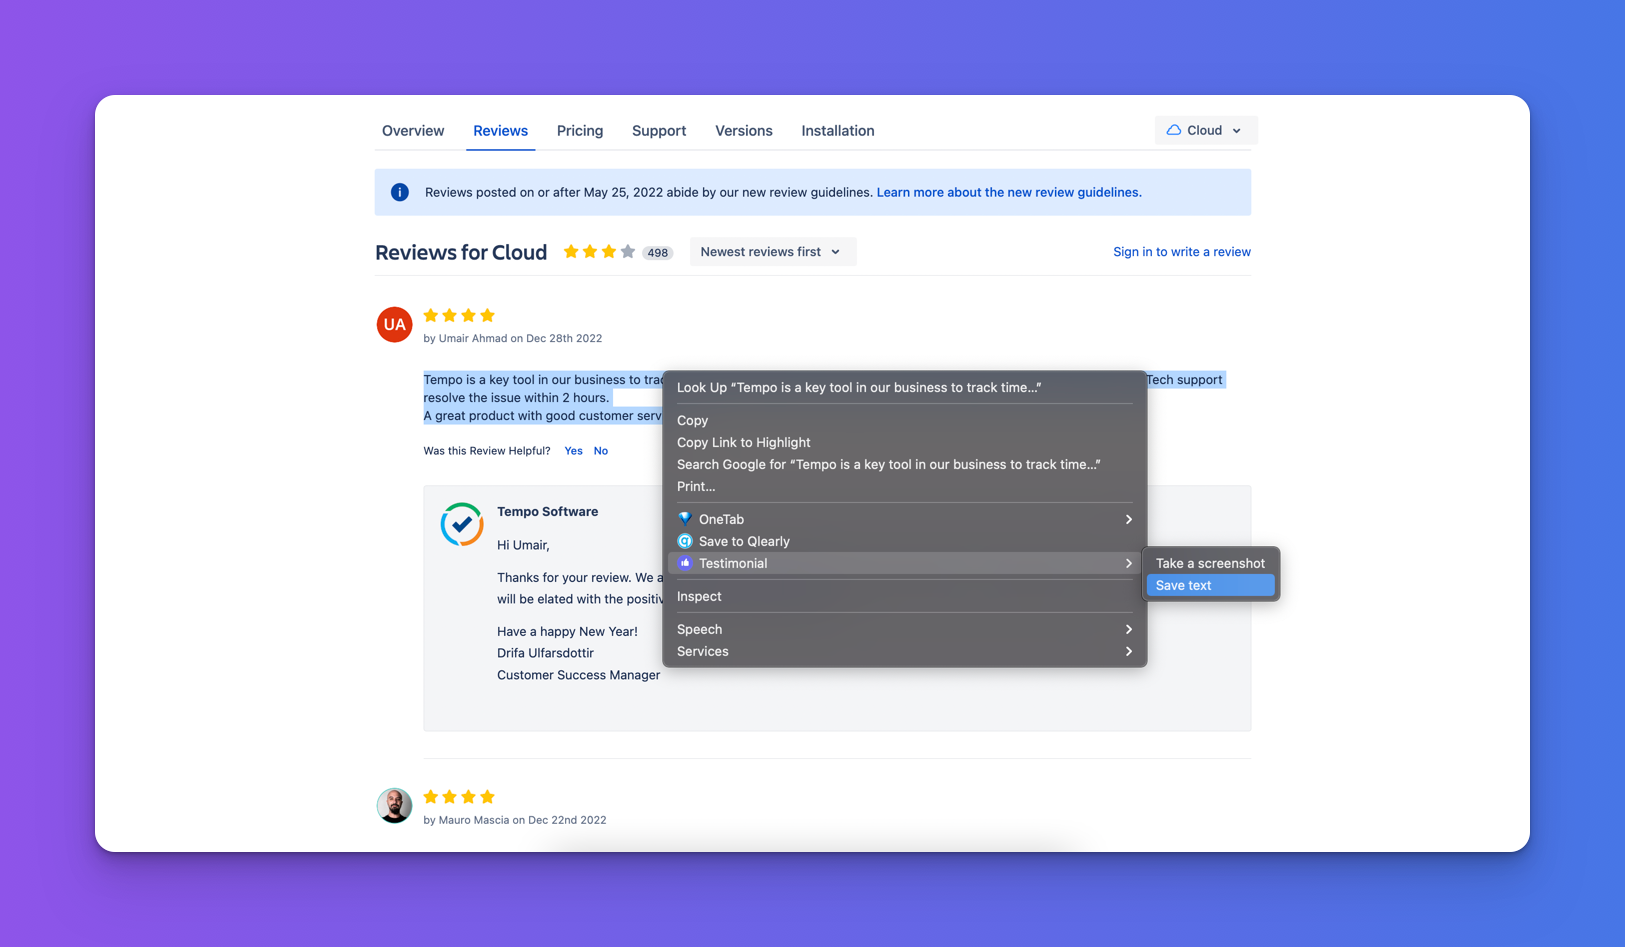Mark review helpful with Yes
This screenshot has height=947, width=1625.
(x=573, y=451)
